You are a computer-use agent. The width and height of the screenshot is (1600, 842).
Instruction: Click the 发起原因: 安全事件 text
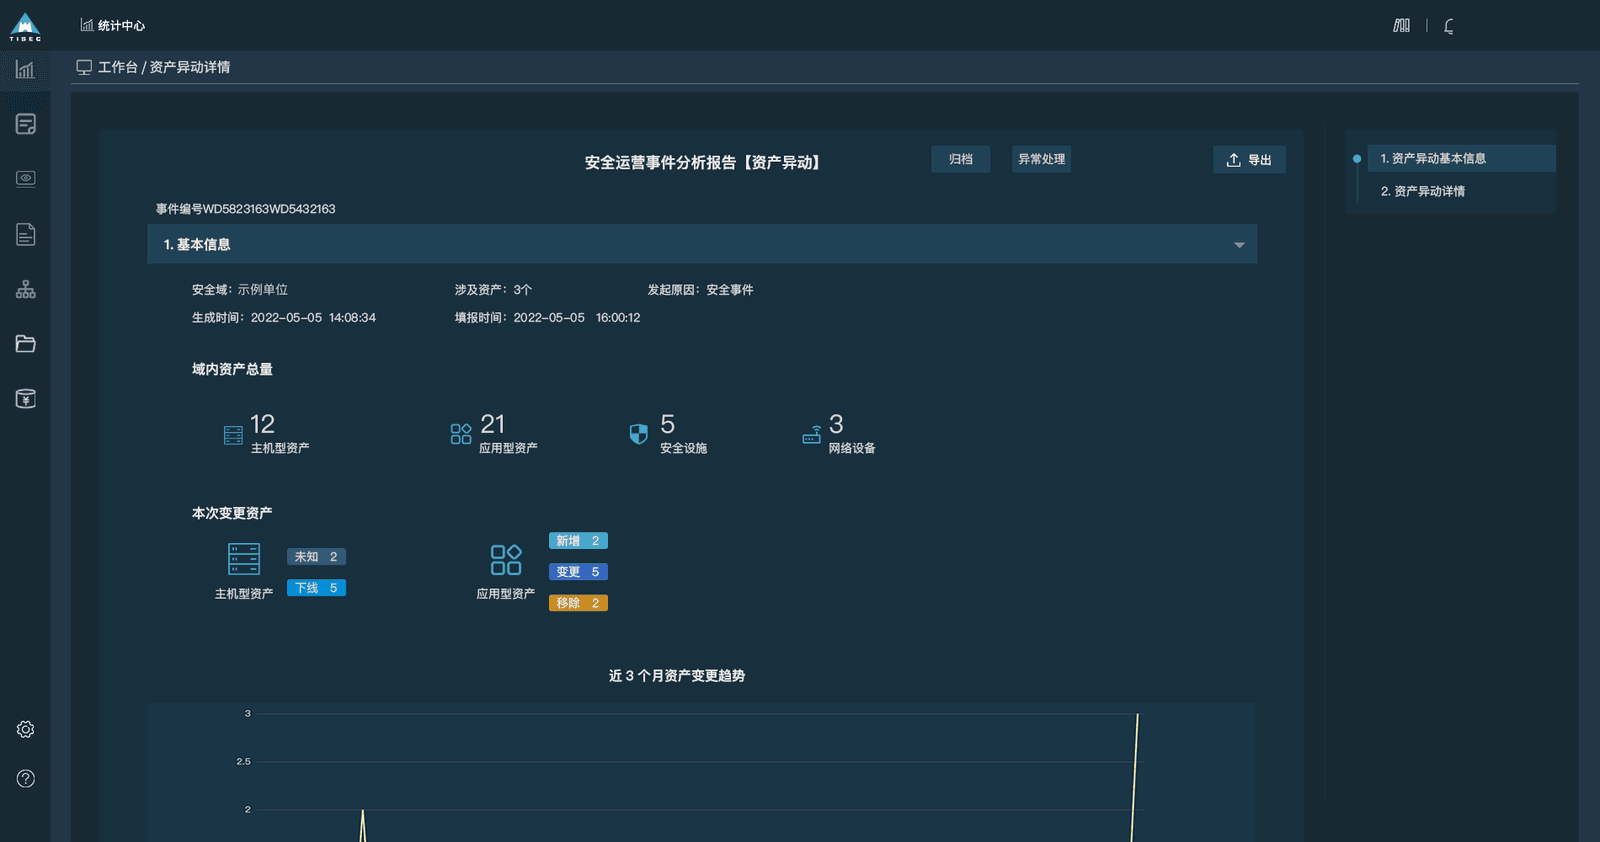[700, 290]
